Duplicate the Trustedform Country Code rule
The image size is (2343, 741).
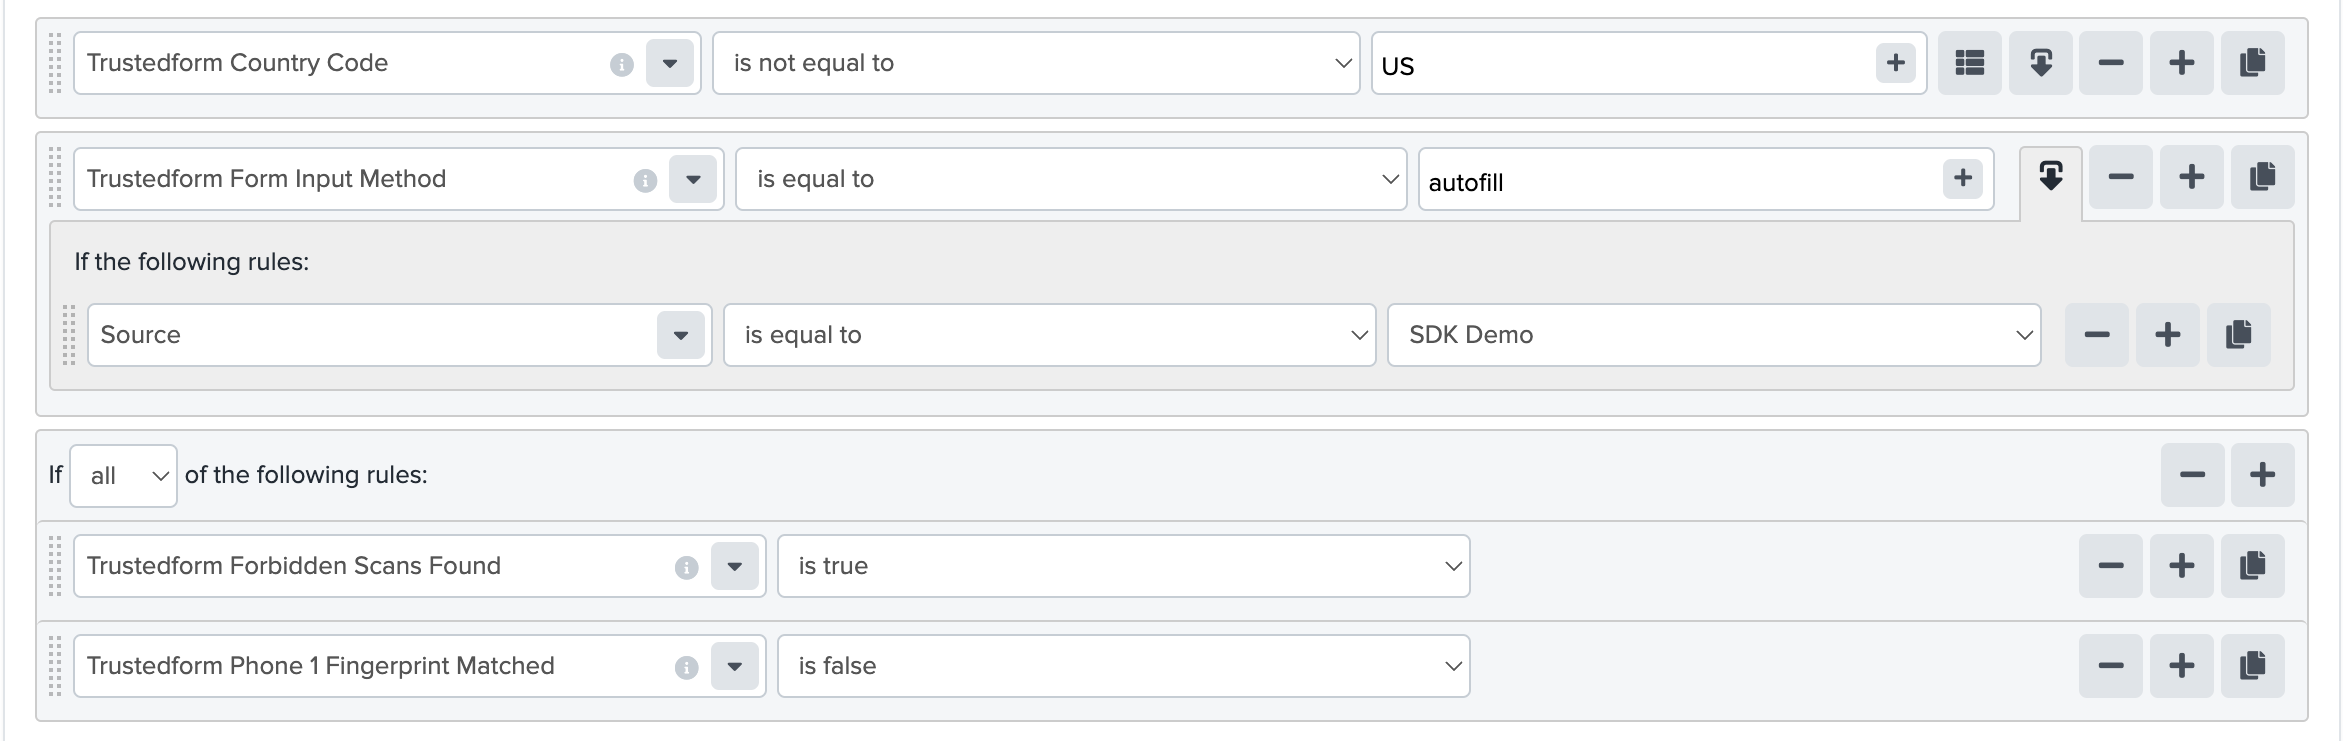(x=2252, y=63)
